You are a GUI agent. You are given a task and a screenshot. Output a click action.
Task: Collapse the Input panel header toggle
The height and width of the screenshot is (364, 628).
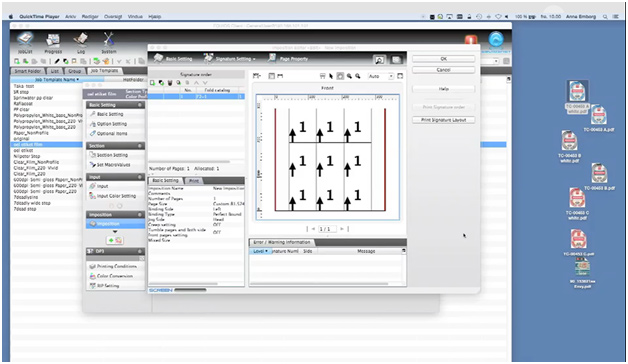tap(140, 177)
